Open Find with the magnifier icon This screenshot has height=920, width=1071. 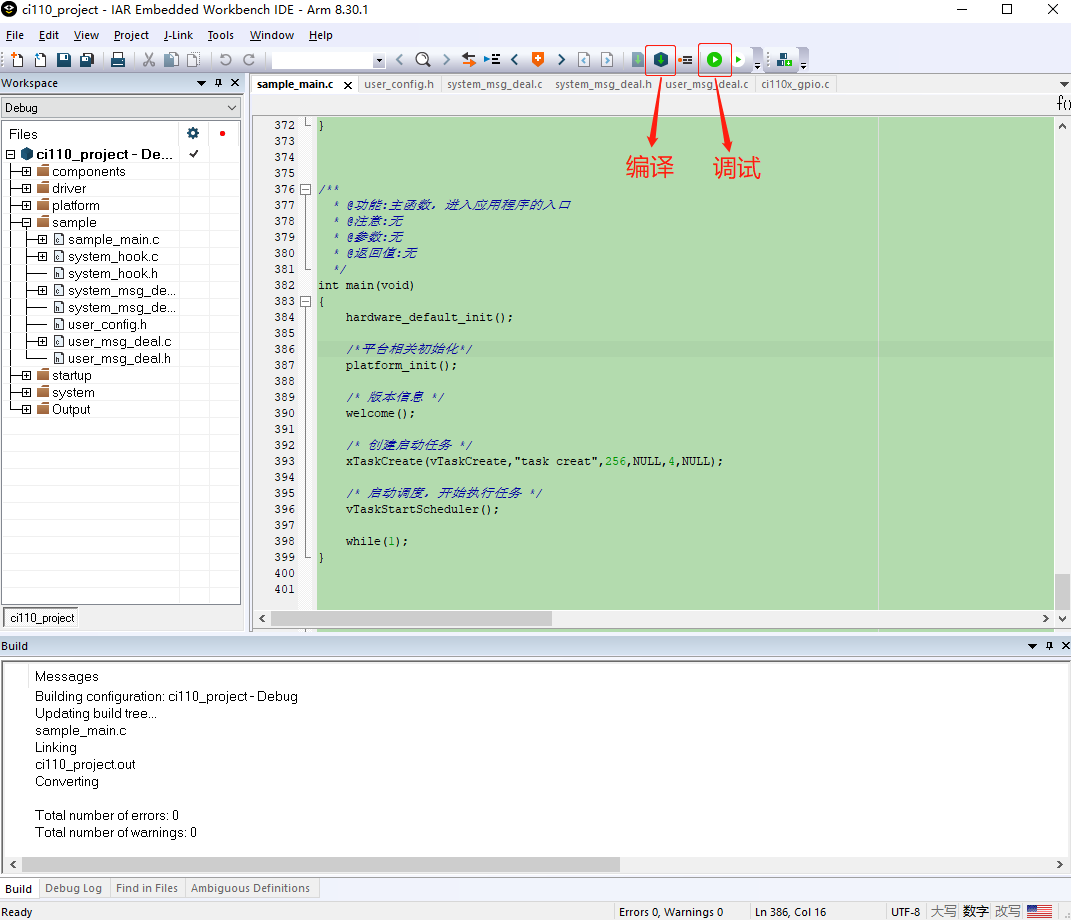coord(423,60)
